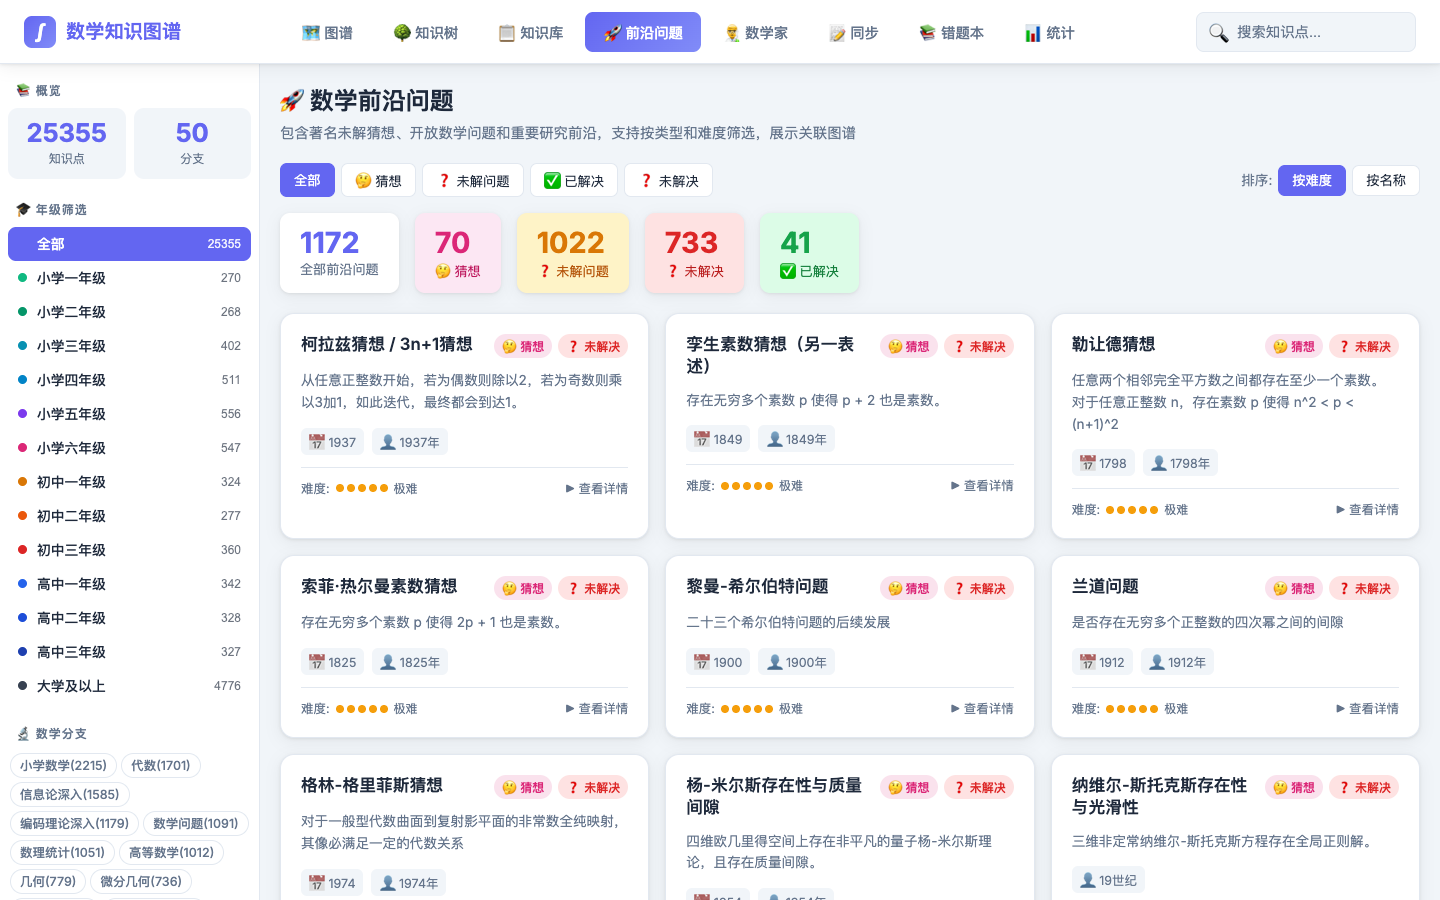
Task: Filter by 小学一年级
Action: [x=129, y=278]
